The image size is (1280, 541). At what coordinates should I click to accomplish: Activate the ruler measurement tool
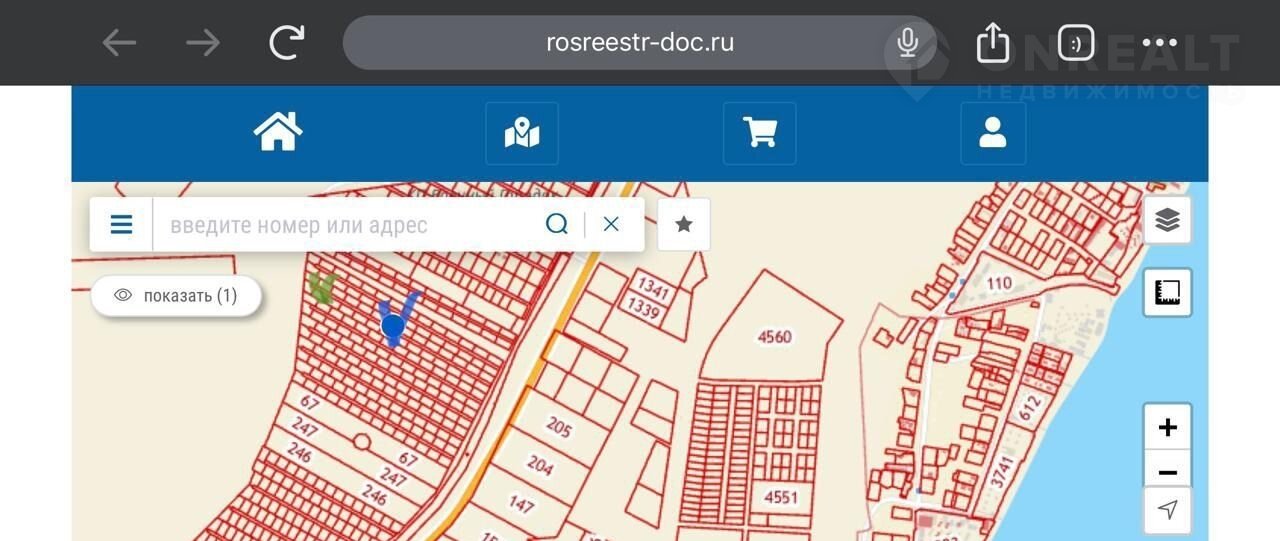click(x=1167, y=292)
